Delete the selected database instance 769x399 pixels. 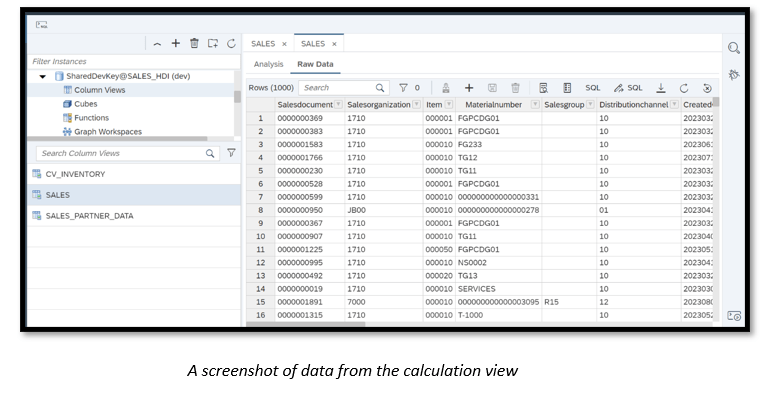click(x=194, y=44)
